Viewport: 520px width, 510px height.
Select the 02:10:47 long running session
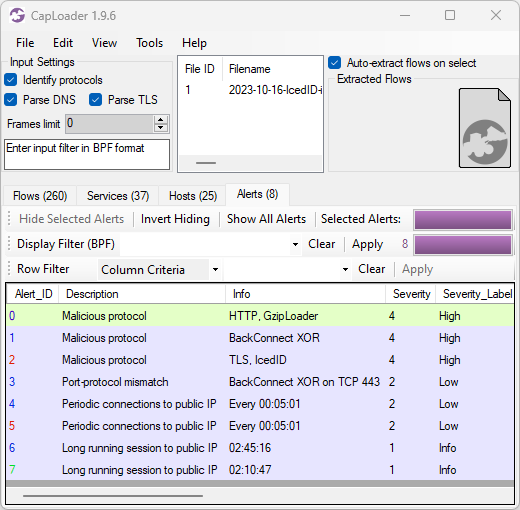(x=260, y=470)
